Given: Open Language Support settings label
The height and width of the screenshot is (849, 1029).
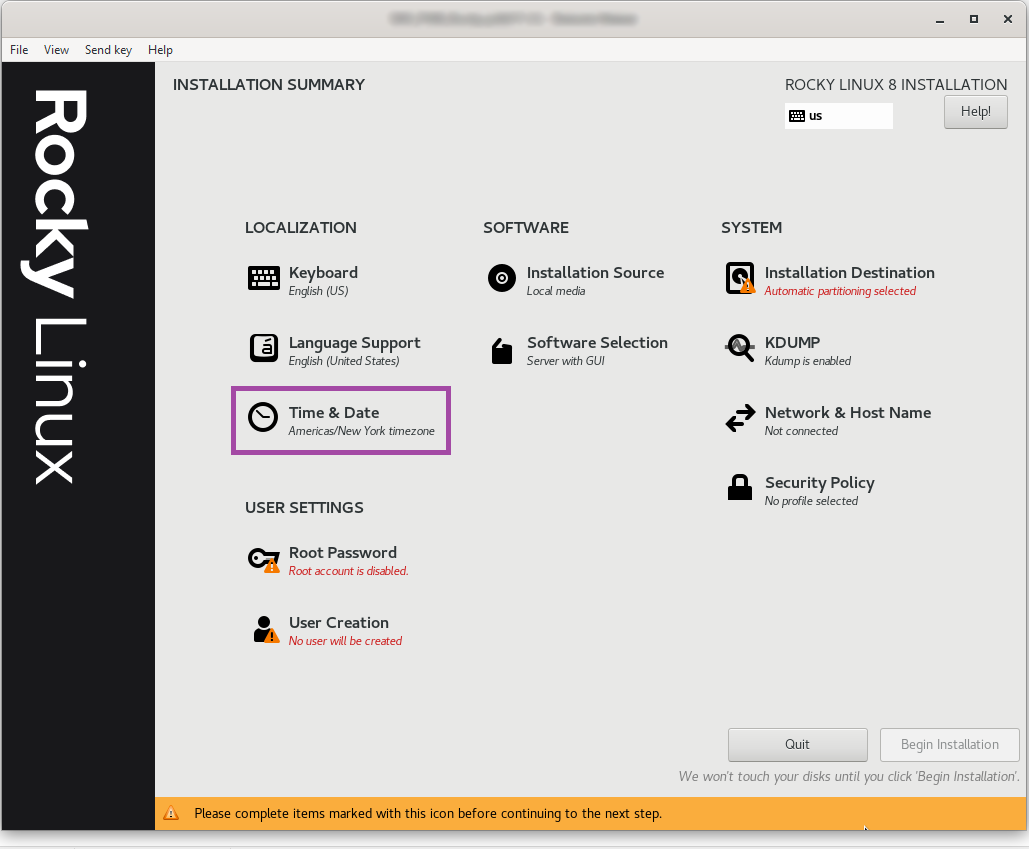Looking at the screenshot, I should point(354,342).
